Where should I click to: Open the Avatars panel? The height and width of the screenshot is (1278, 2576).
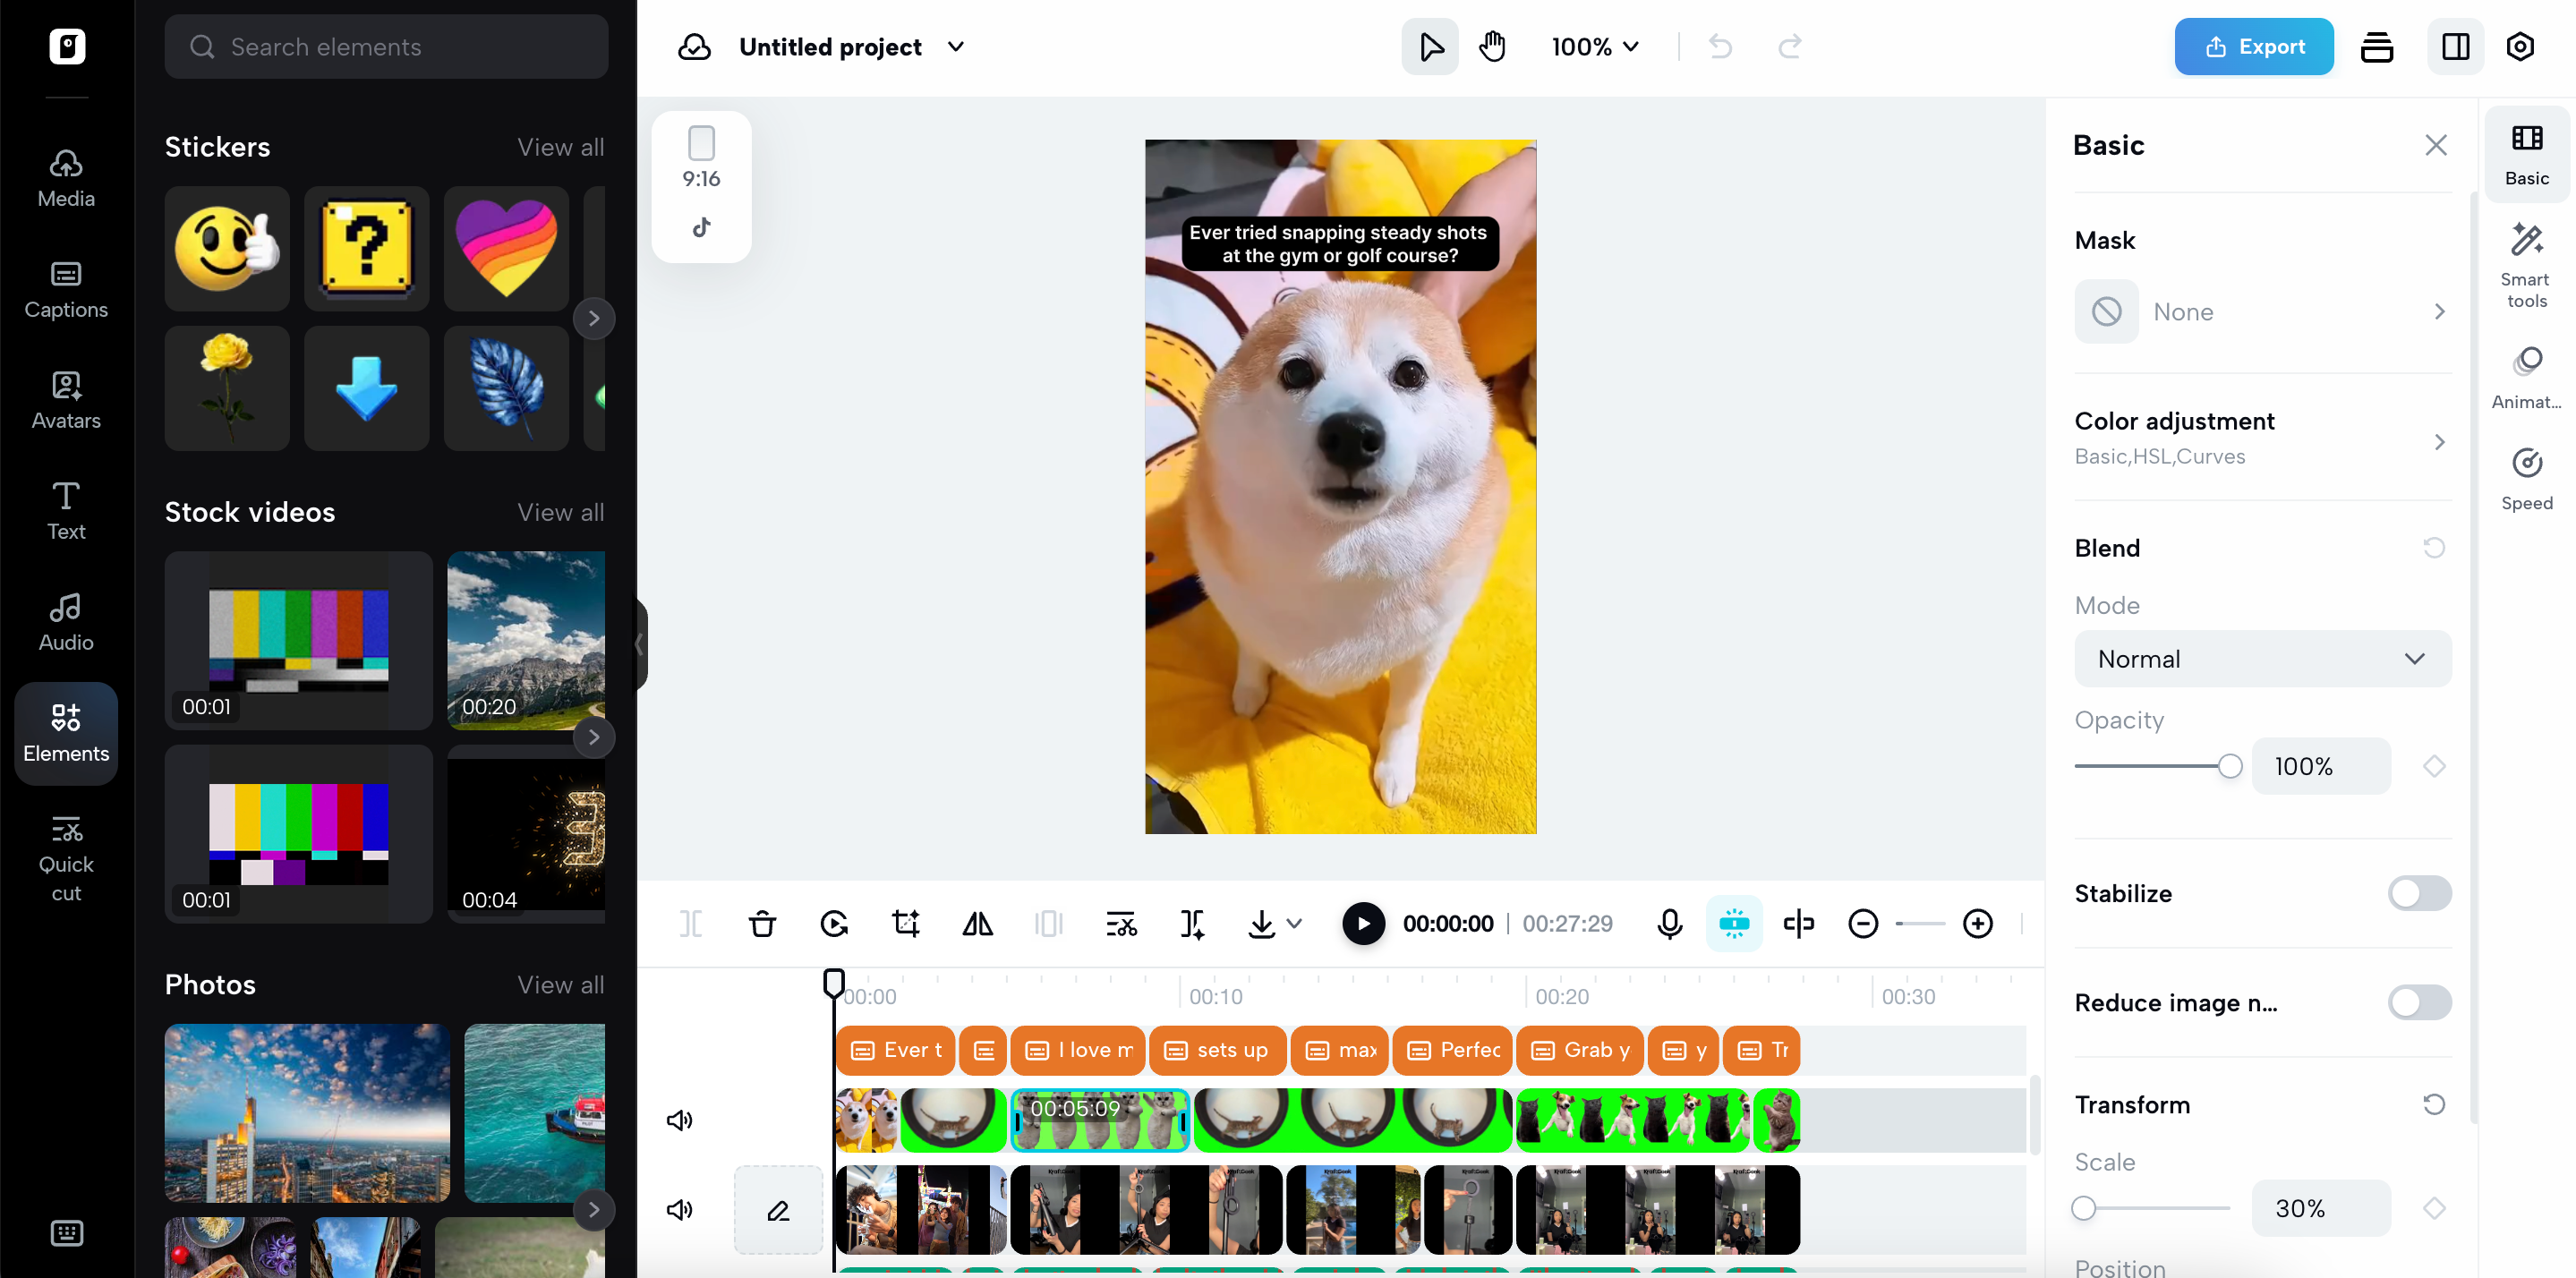point(64,400)
